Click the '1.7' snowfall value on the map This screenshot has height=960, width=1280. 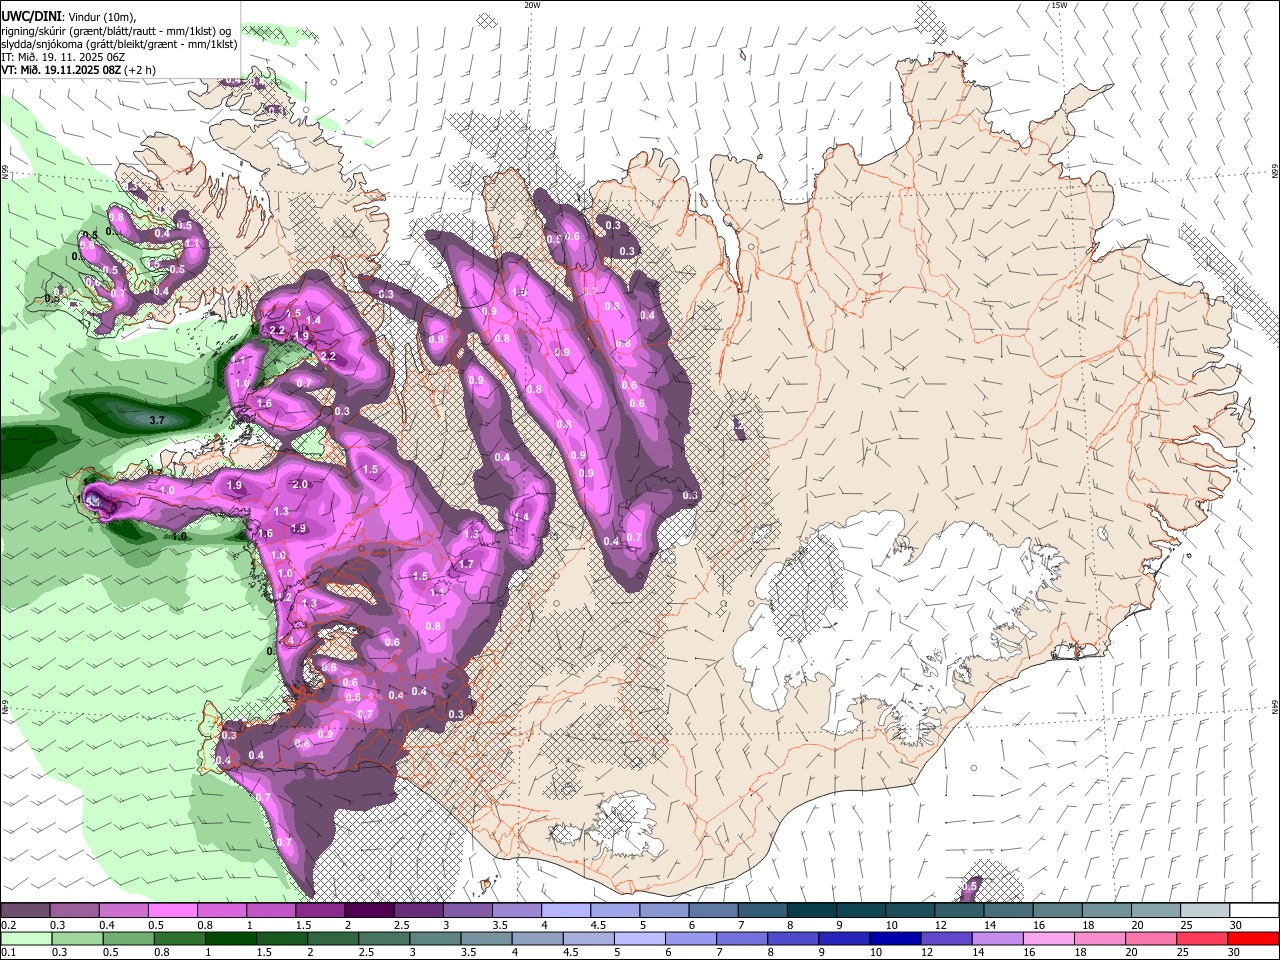coord(466,564)
